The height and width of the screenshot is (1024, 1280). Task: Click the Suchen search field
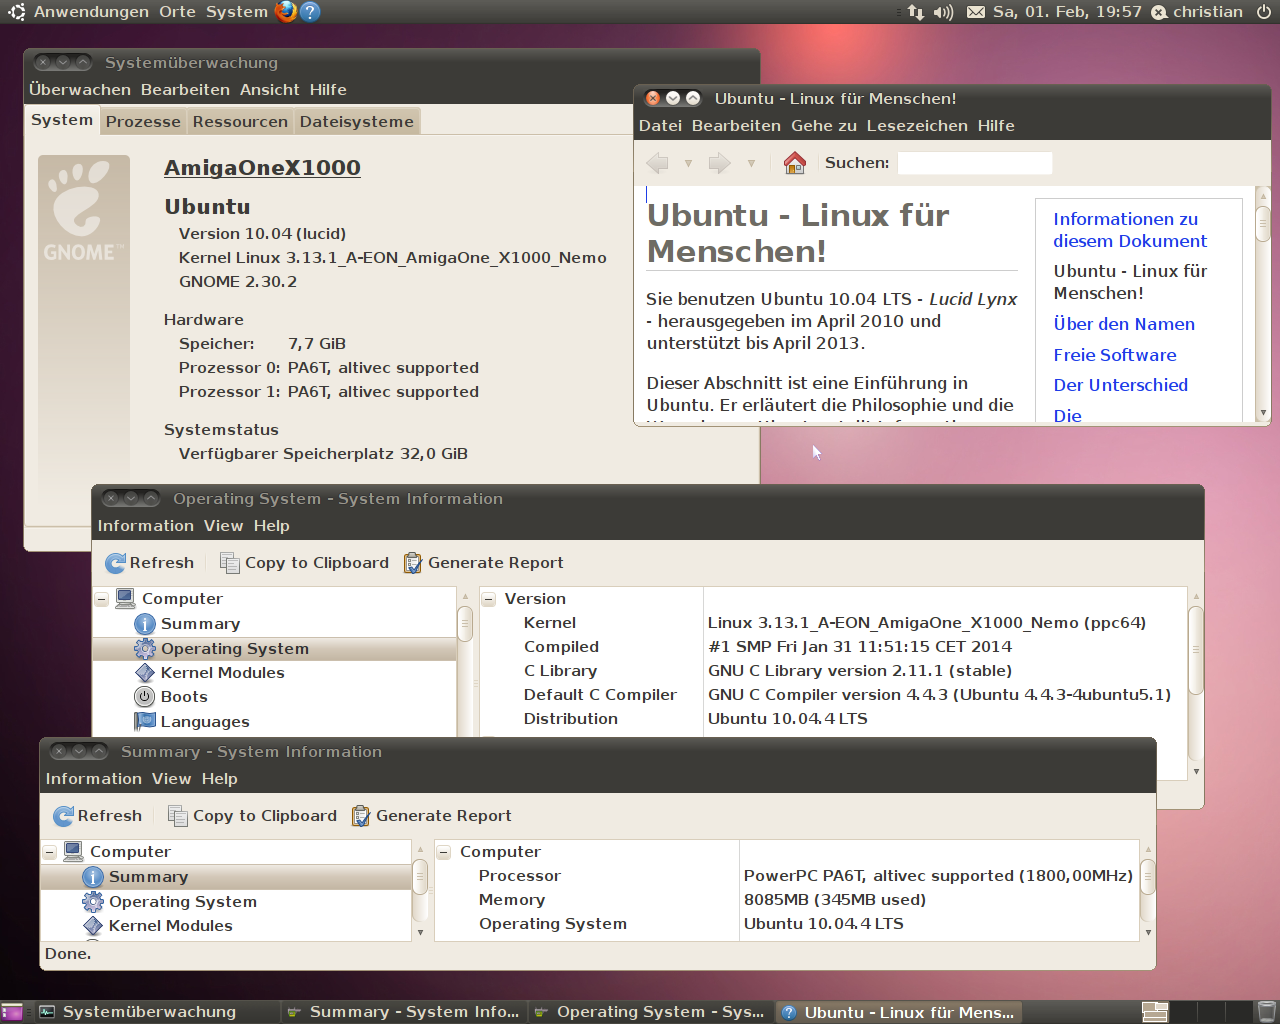click(x=974, y=163)
